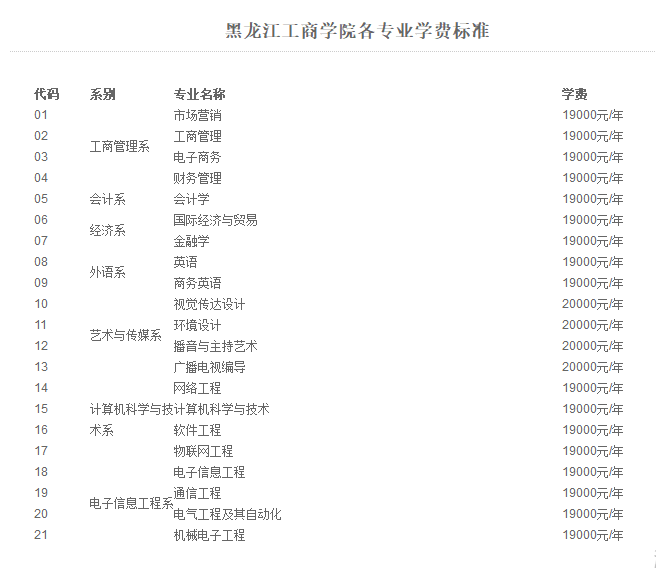Click the department name 艺术与传媒系
Image resolution: width=656 pixels, height=572 pixels.
(126, 336)
